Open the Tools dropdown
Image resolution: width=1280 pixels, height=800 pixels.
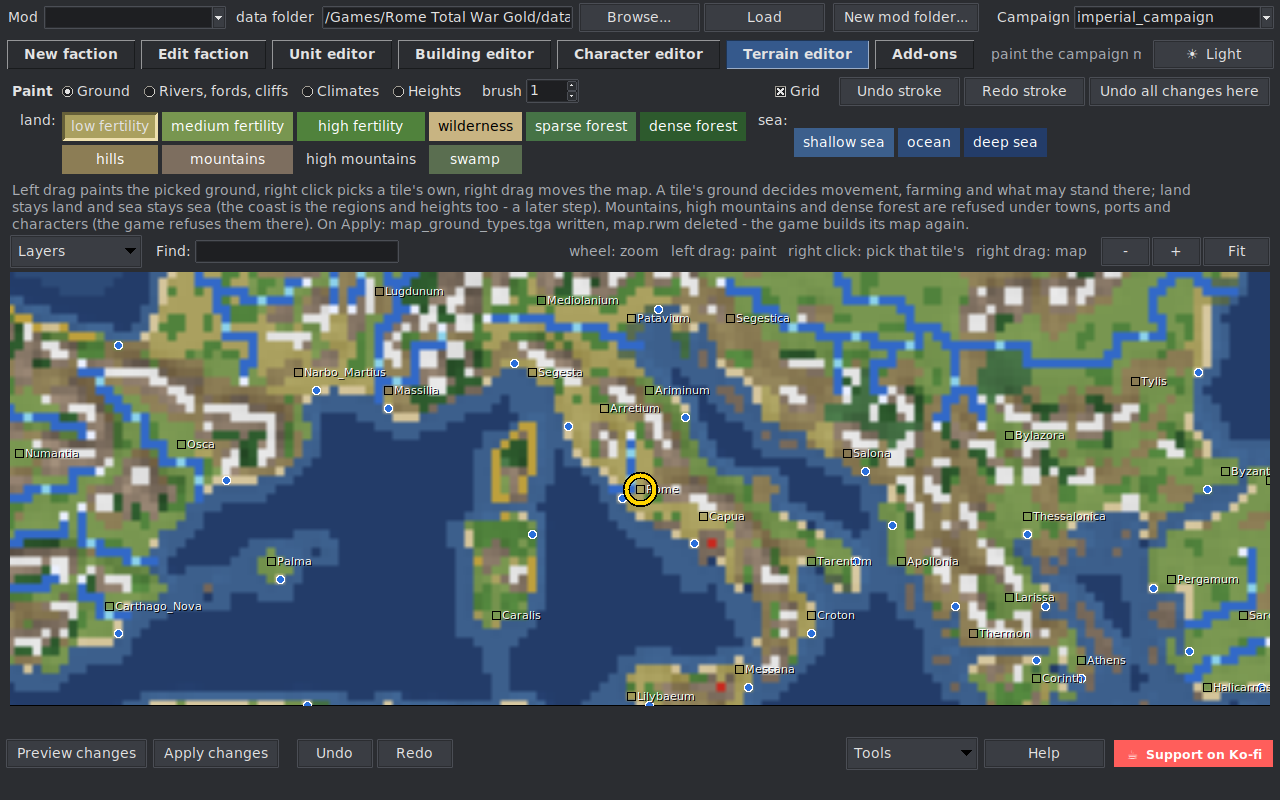coord(911,753)
